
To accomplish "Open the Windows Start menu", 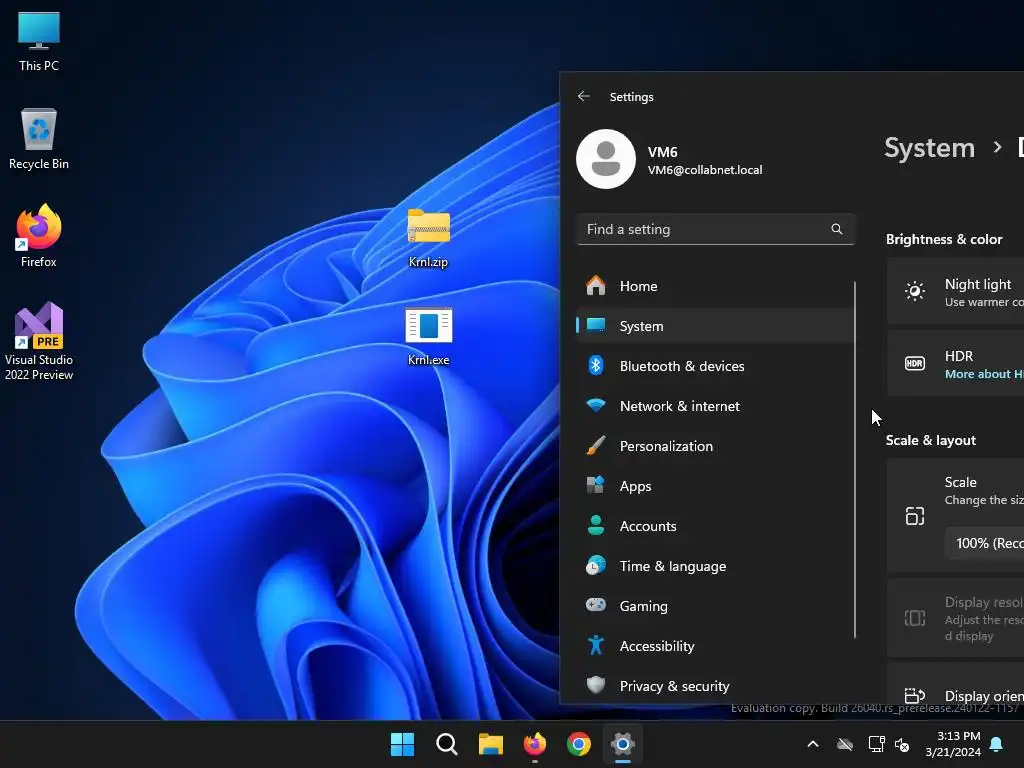I will pyautogui.click(x=402, y=744).
